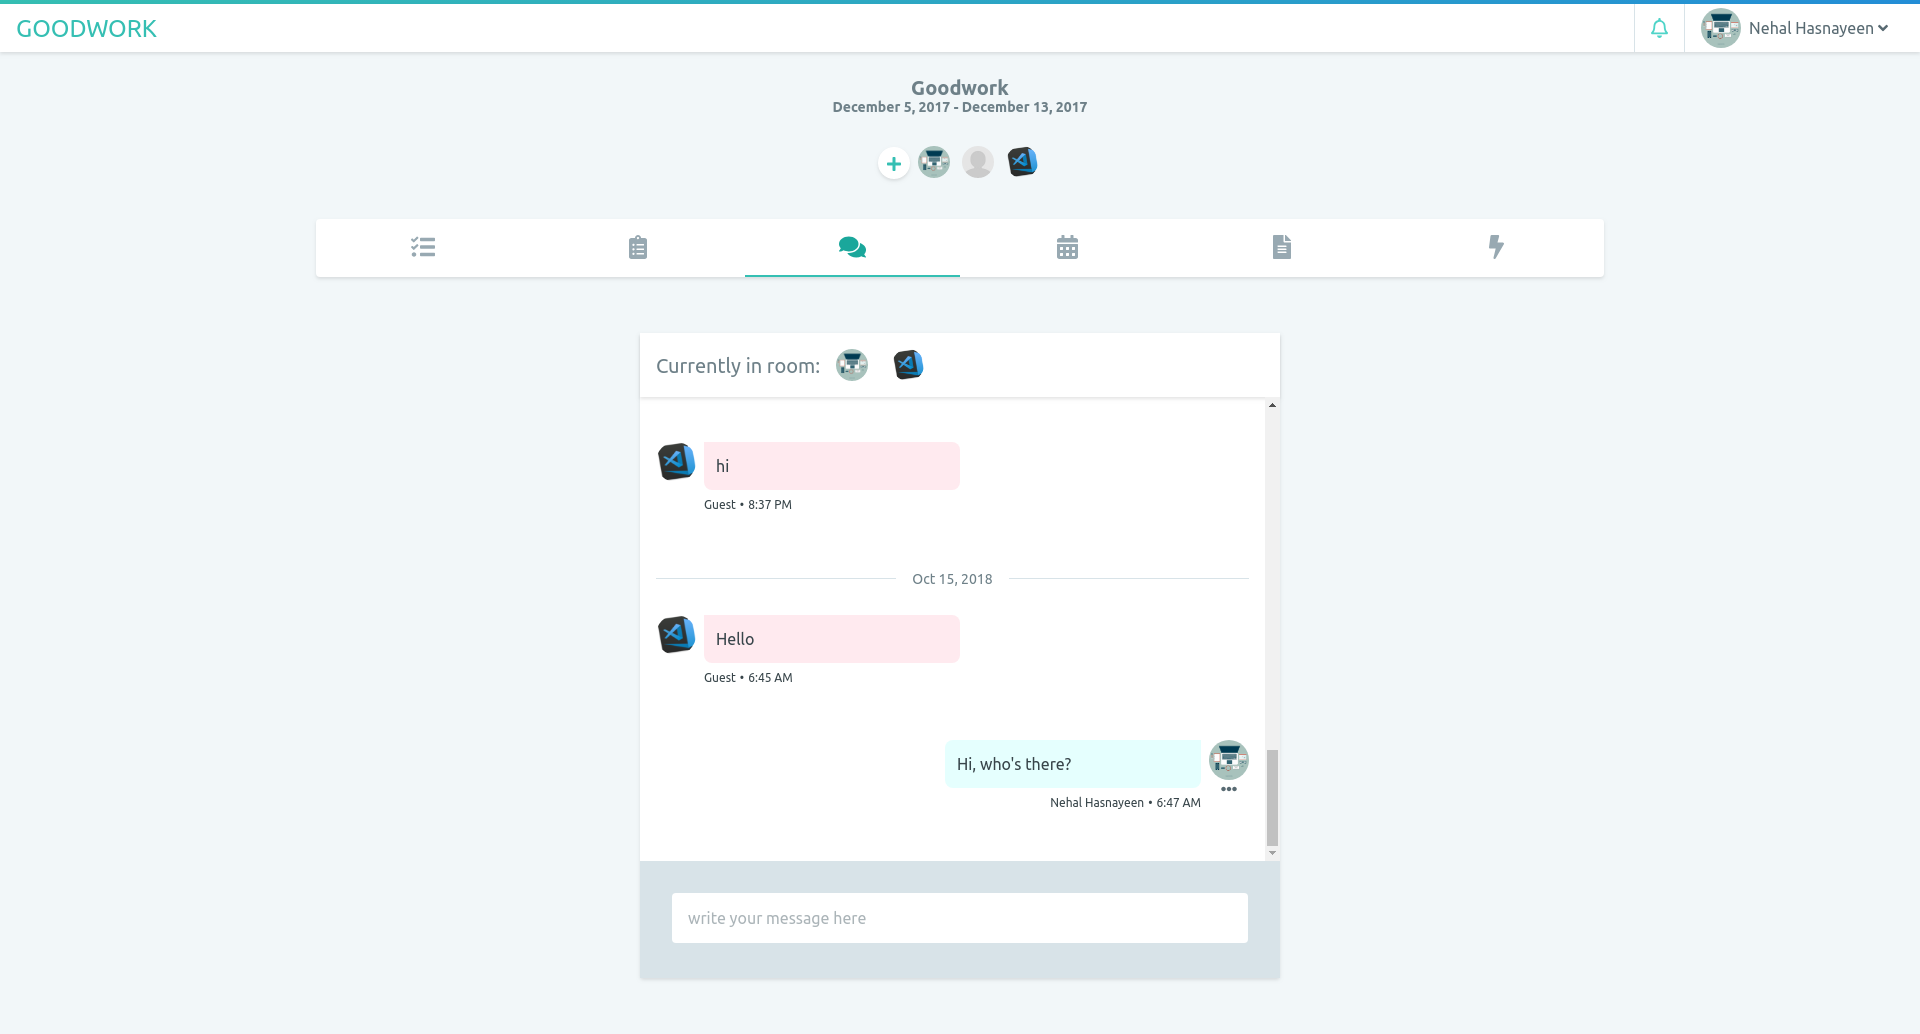Select the gray default member avatar

pos(978,162)
